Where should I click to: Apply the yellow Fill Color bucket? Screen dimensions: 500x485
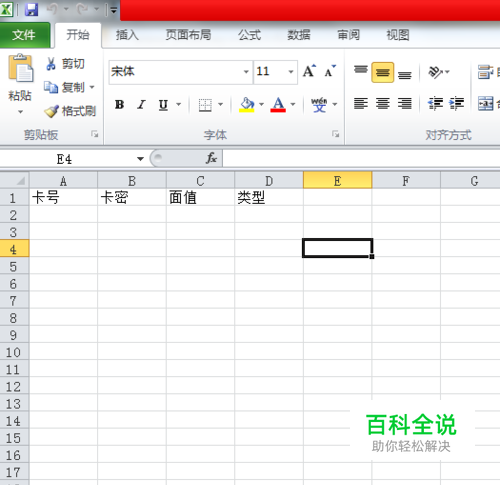247,105
